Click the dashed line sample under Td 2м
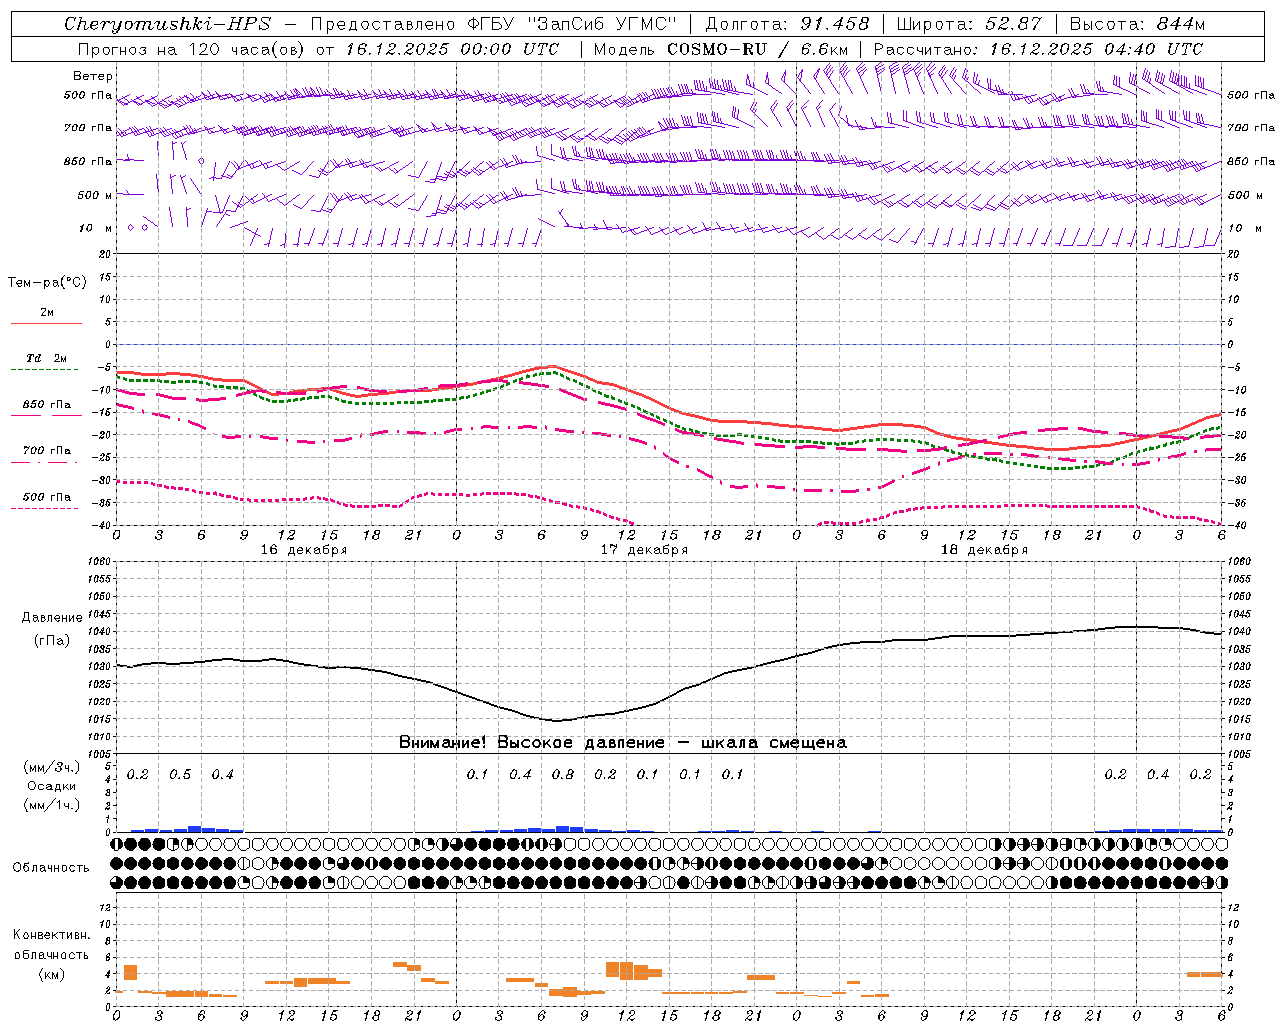1280x1024 pixels. 45,370
